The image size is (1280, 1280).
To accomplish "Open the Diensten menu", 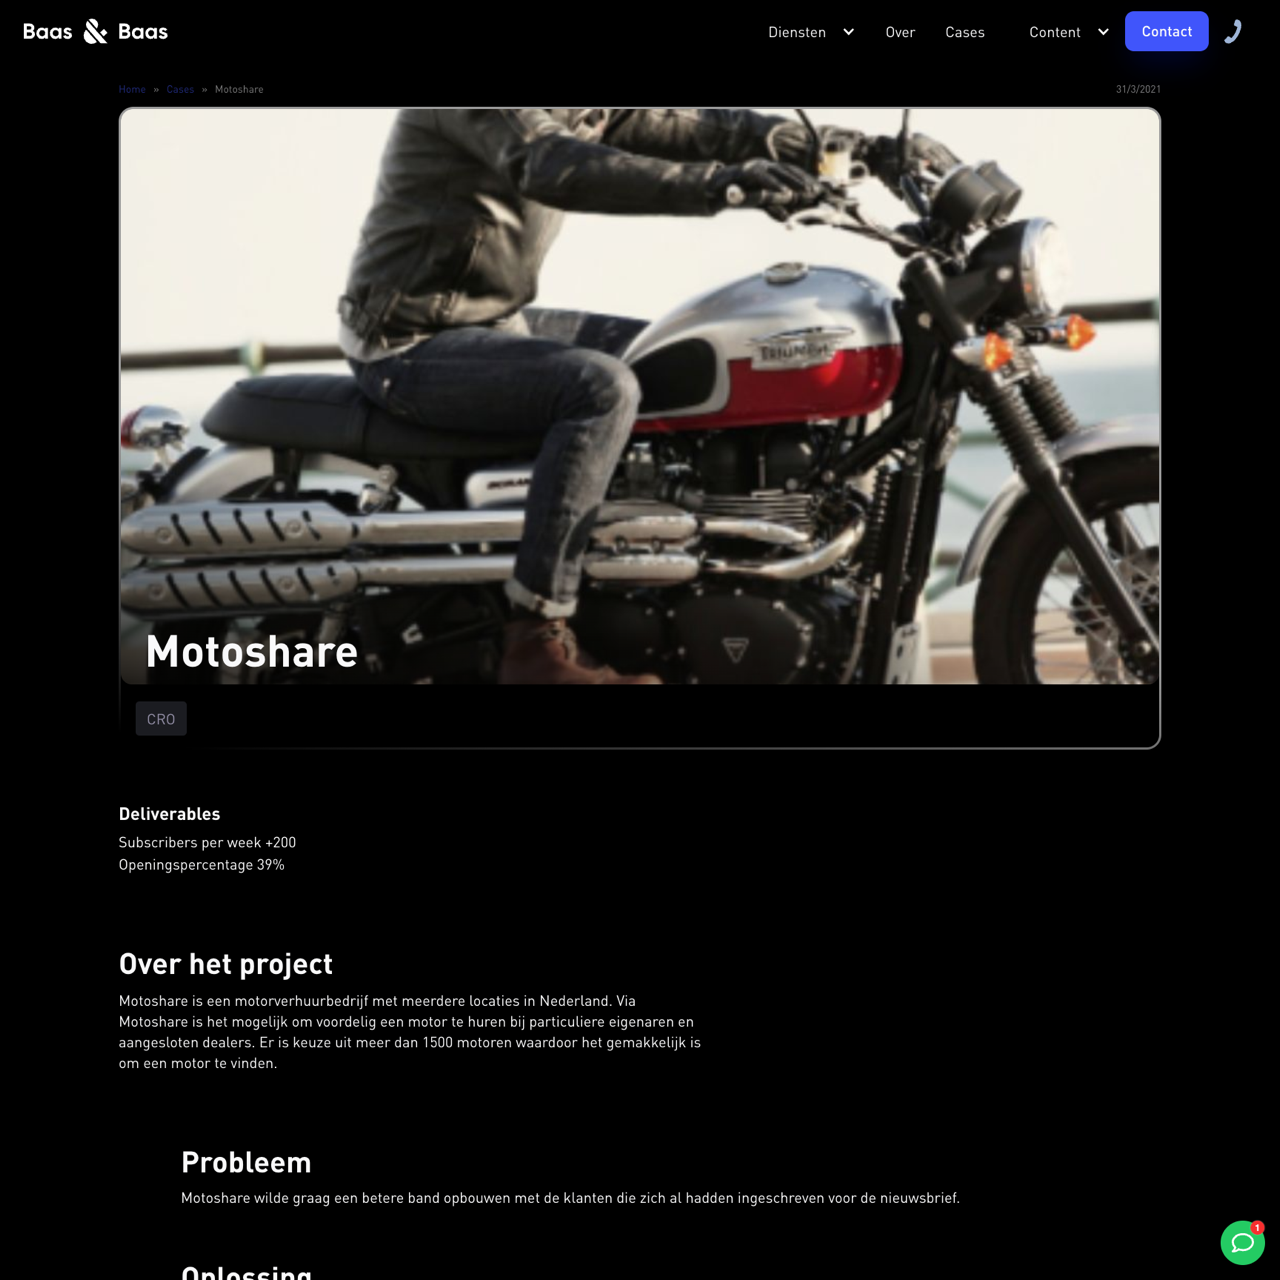I will 797,32.
